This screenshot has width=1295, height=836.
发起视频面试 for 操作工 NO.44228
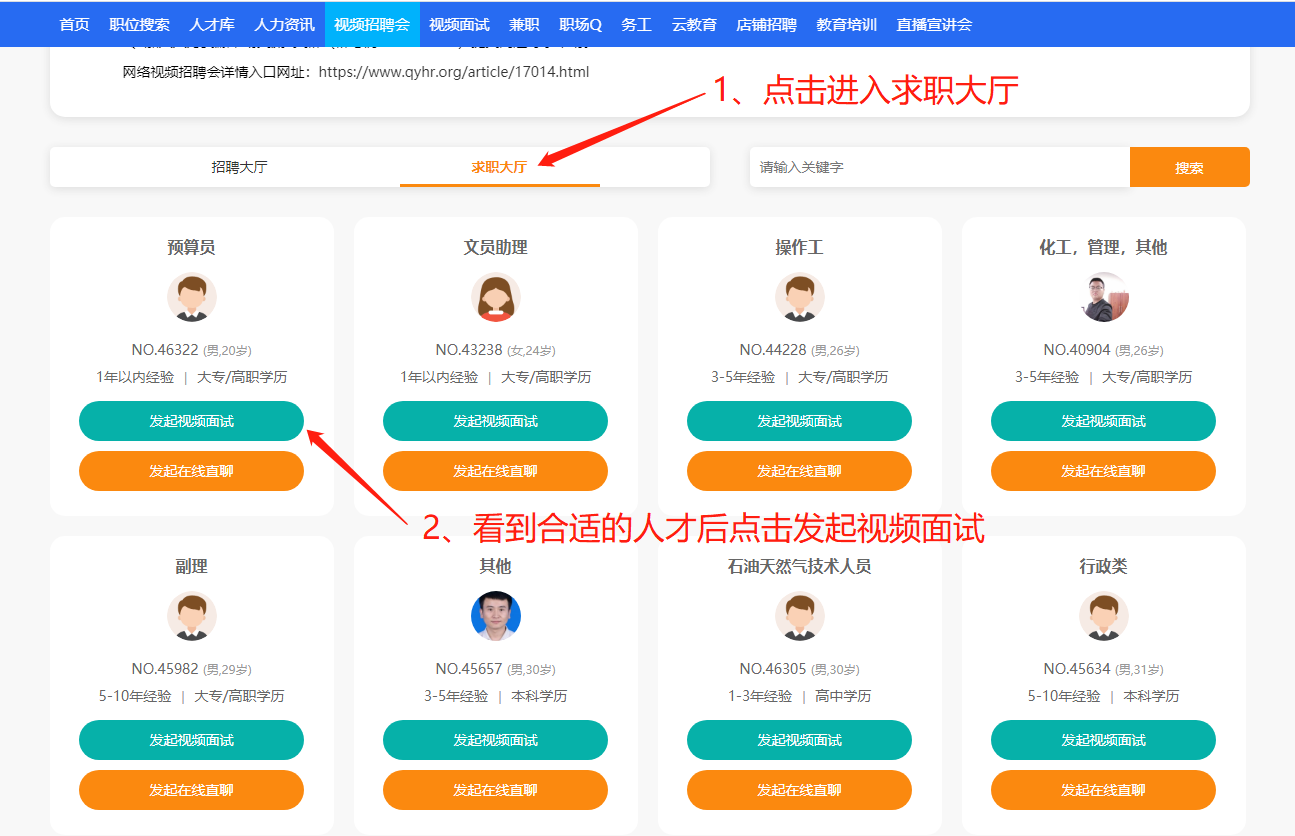click(x=798, y=421)
